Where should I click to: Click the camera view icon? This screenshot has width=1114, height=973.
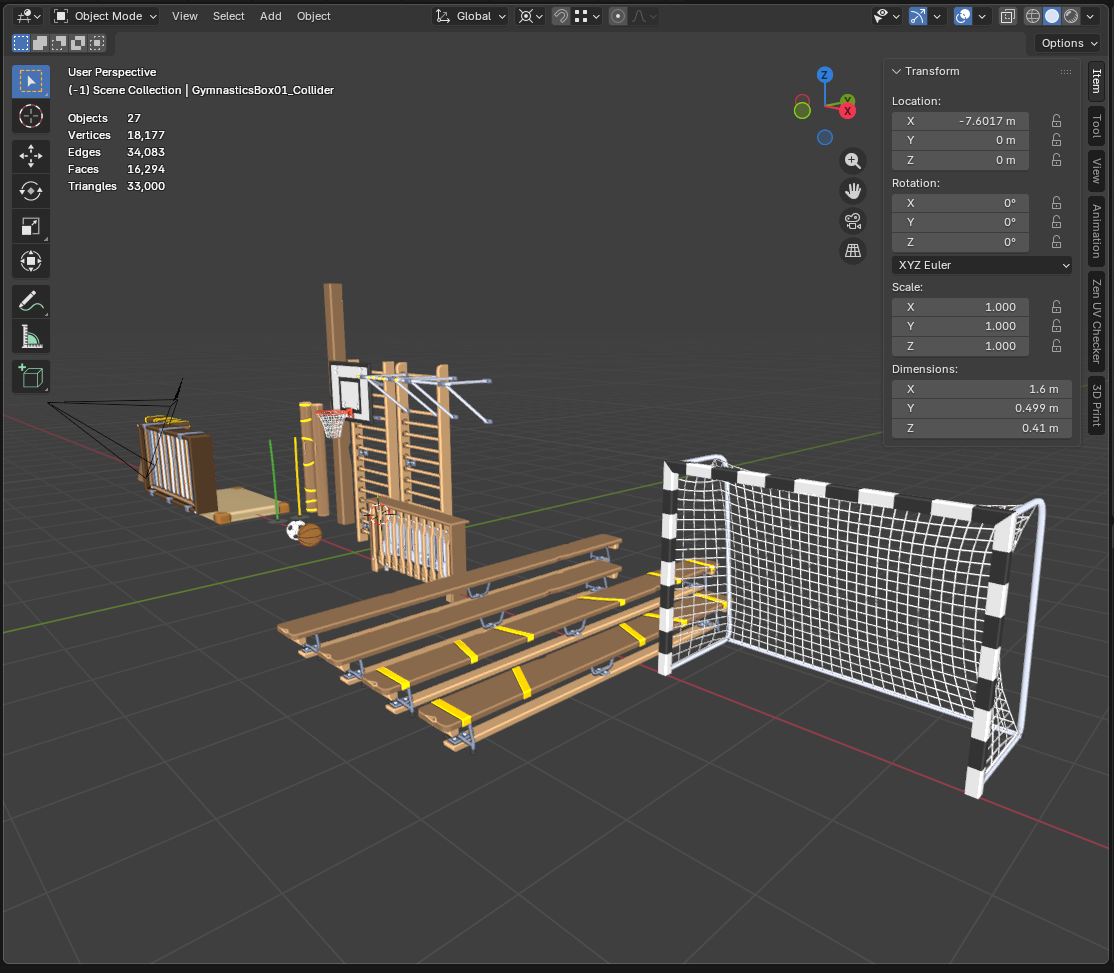tap(852, 221)
